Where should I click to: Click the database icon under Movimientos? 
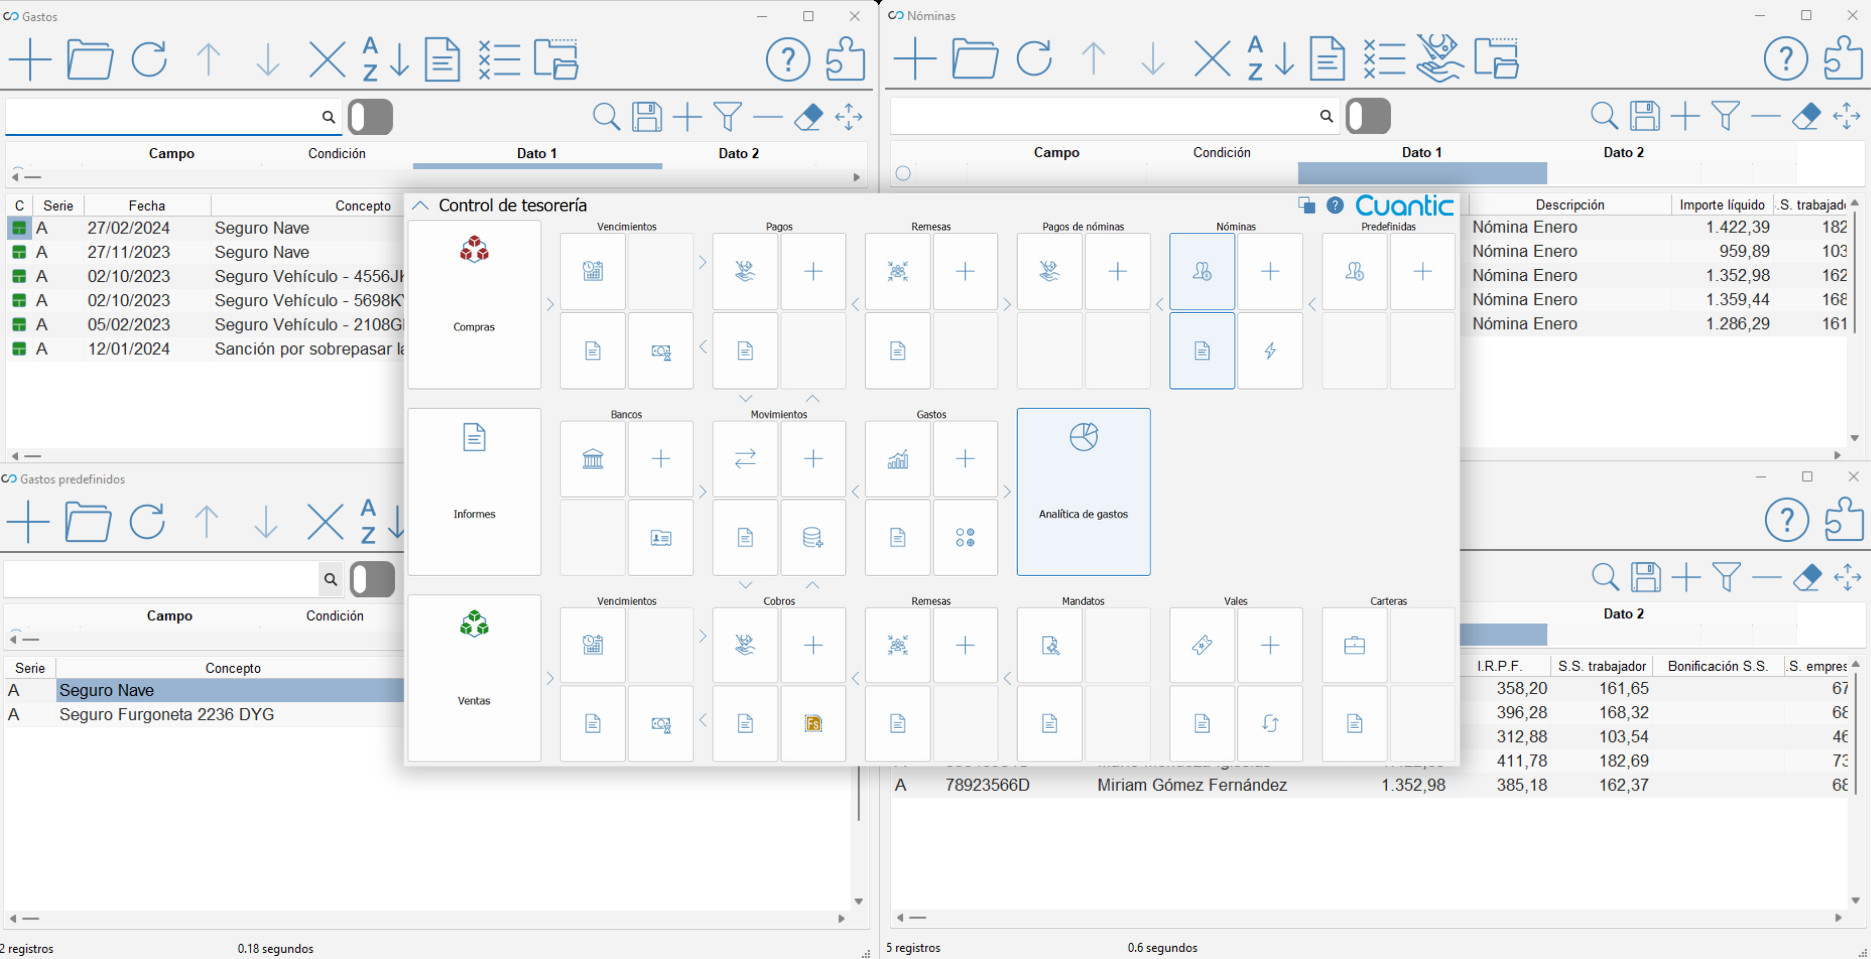813,538
